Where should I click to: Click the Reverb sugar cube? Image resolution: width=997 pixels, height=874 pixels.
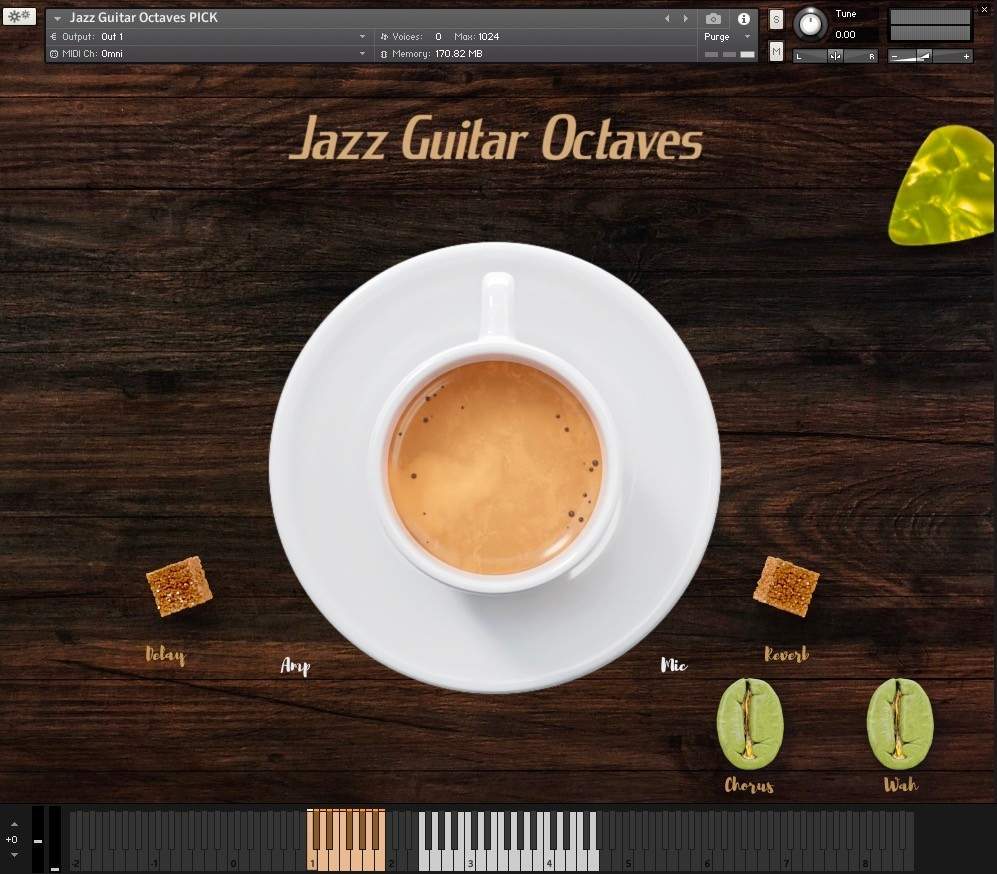click(786, 586)
